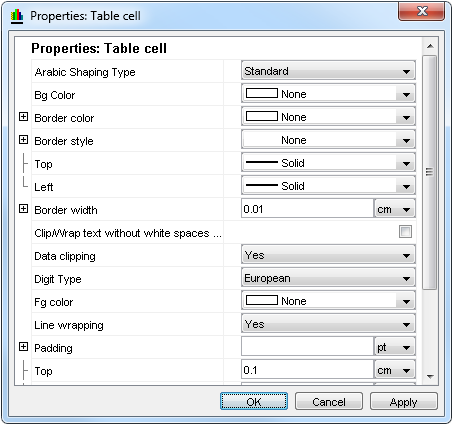453x425 pixels.
Task: Expand the Padding property group
Action: (x=23, y=347)
